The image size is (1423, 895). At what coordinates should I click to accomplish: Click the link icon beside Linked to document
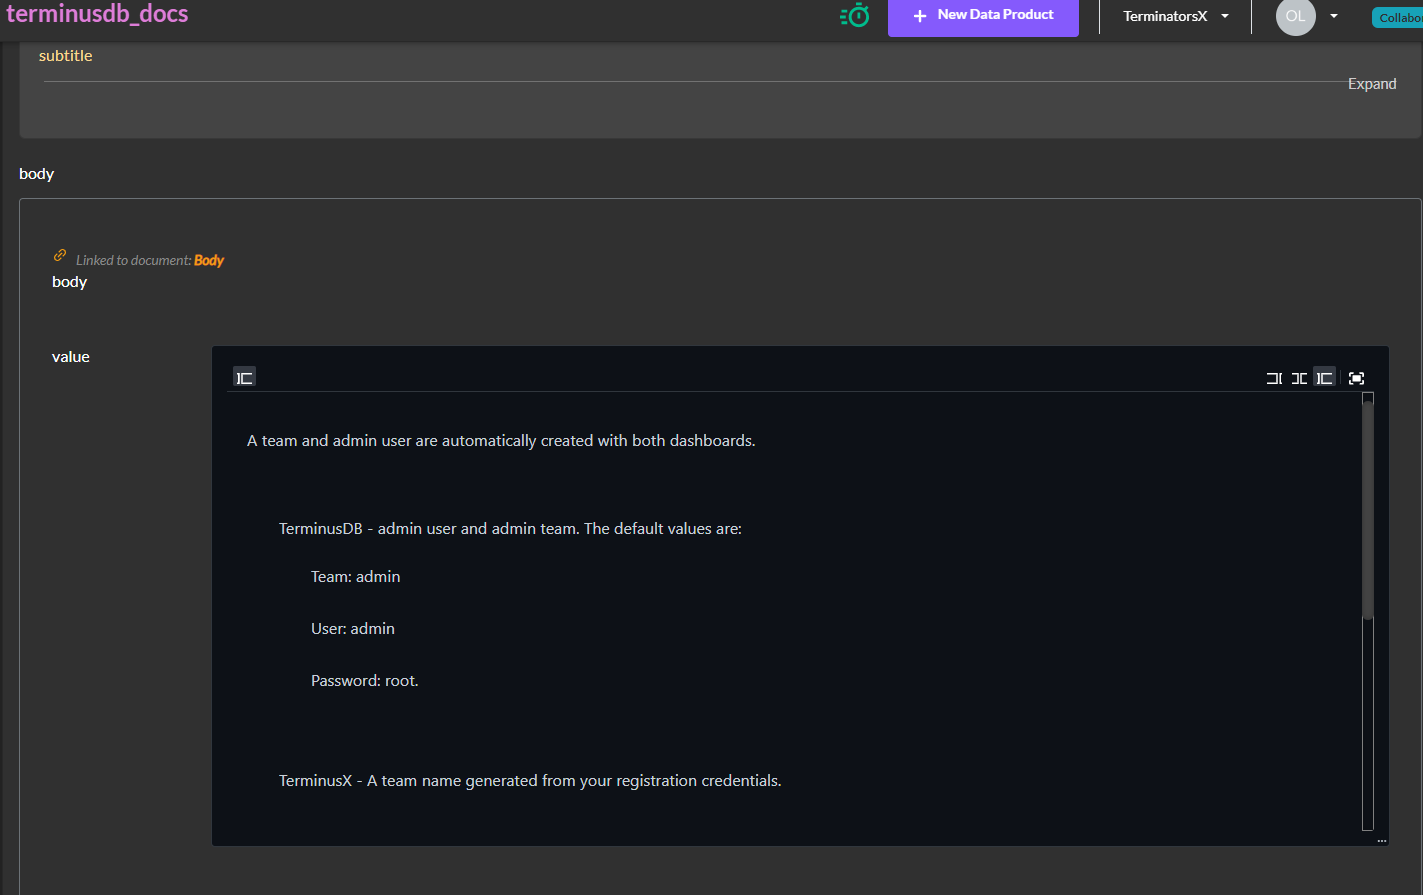[x=59, y=255]
